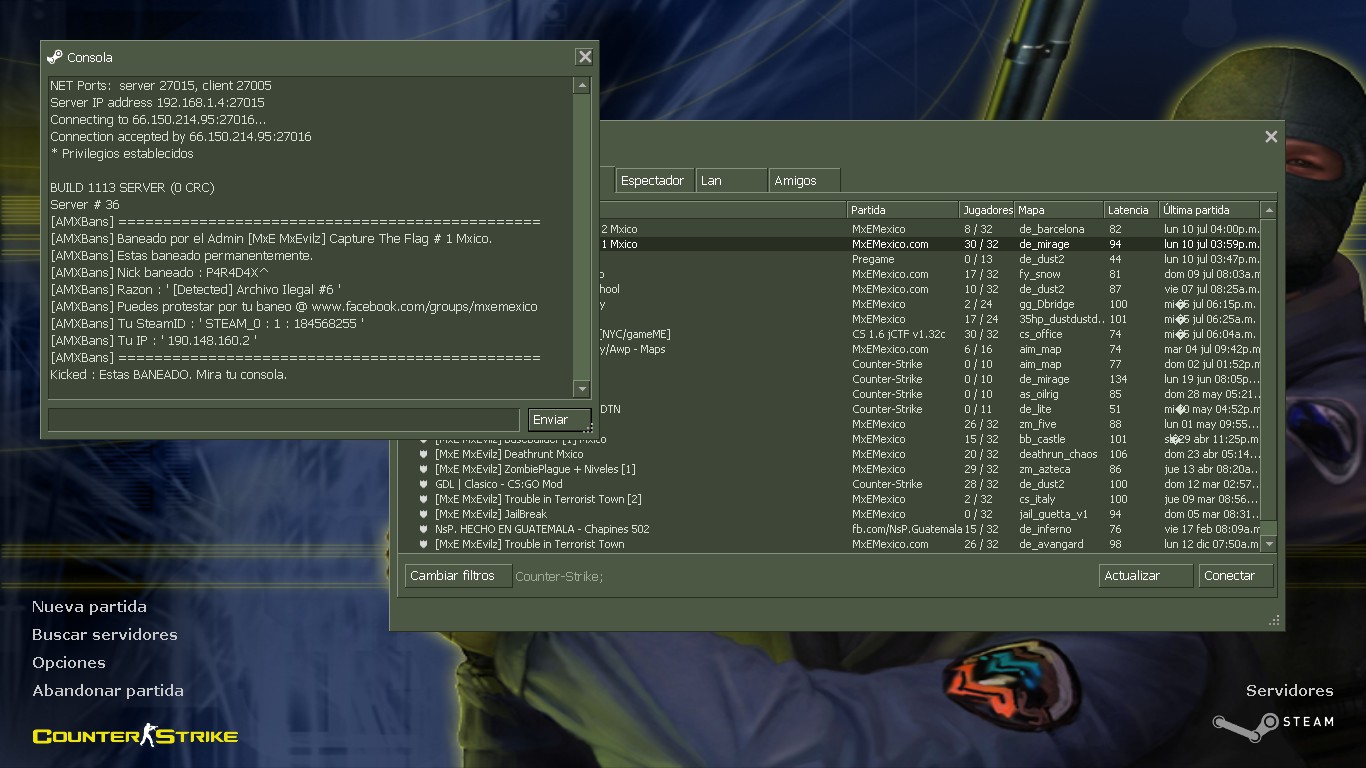
Task: Select the GDL | Clasico - CS:GO Mod row
Action: tap(830, 484)
